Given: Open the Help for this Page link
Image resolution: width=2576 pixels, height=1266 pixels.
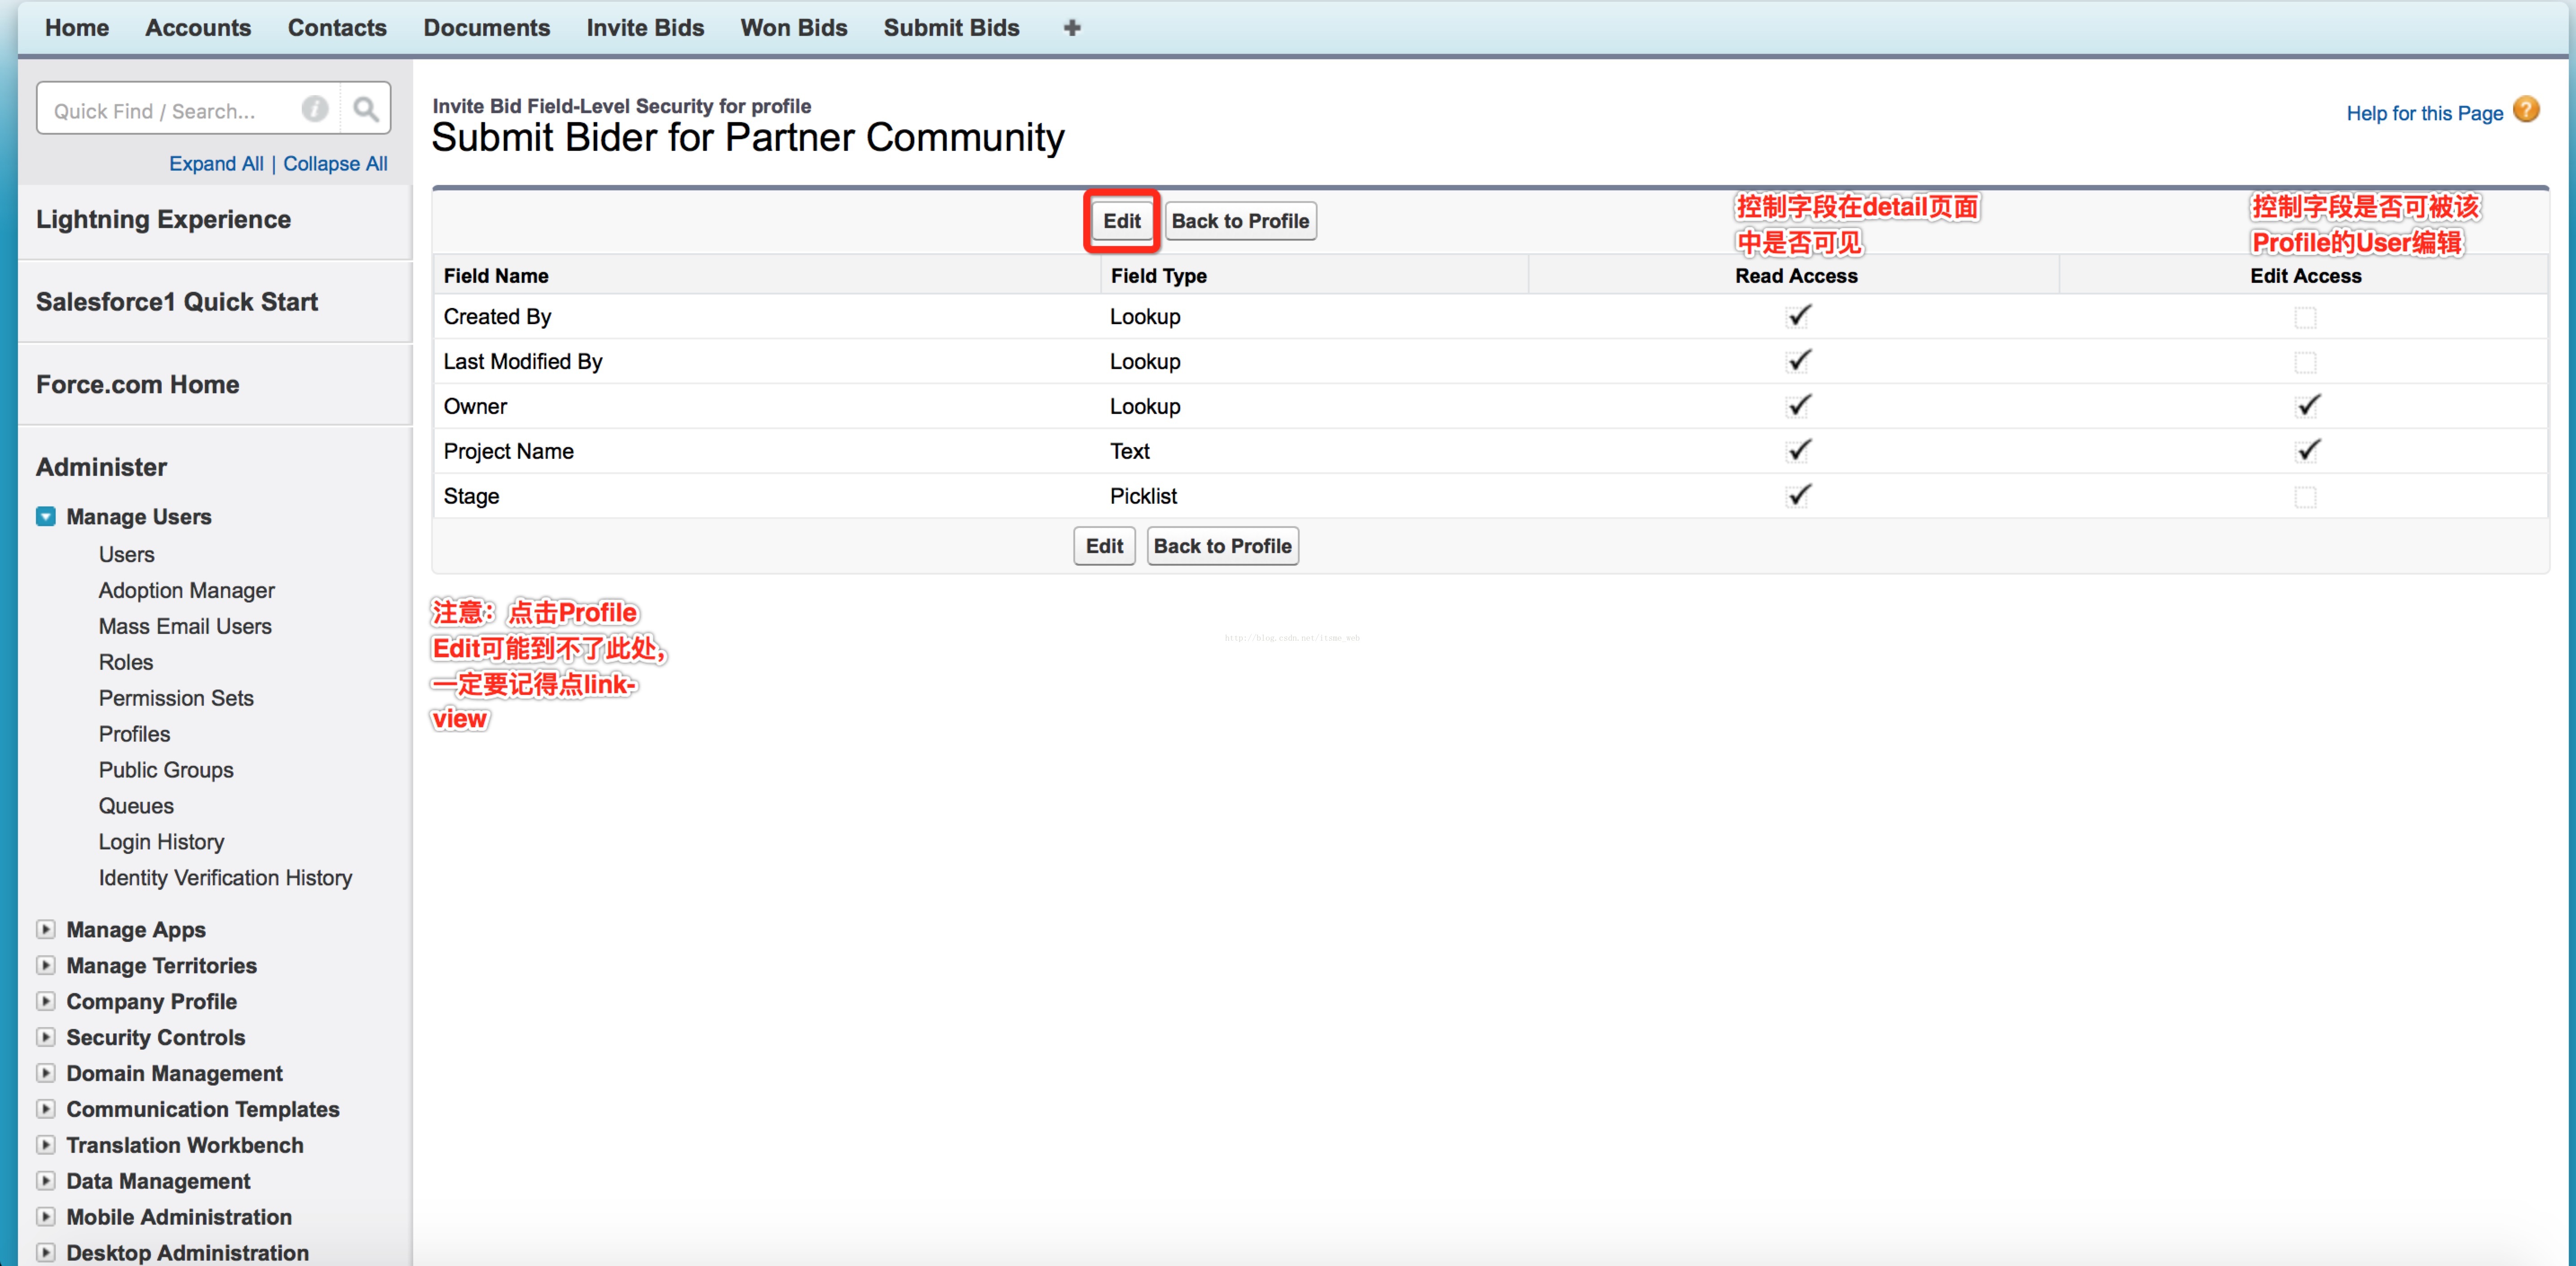Looking at the screenshot, I should coord(2424,113).
